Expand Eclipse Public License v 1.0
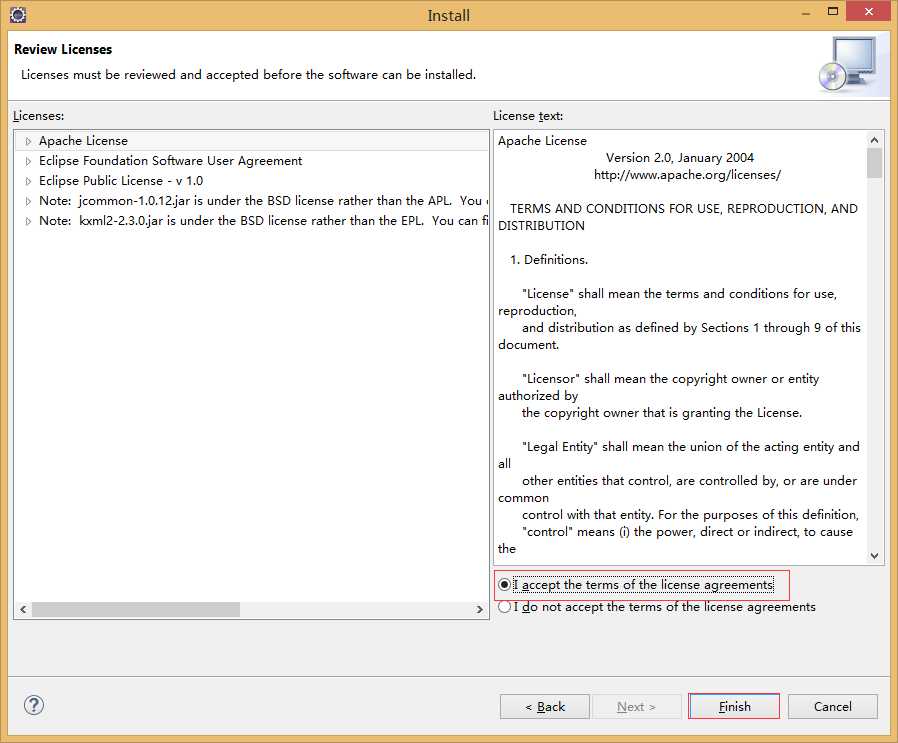The width and height of the screenshot is (898, 743). (28, 181)
